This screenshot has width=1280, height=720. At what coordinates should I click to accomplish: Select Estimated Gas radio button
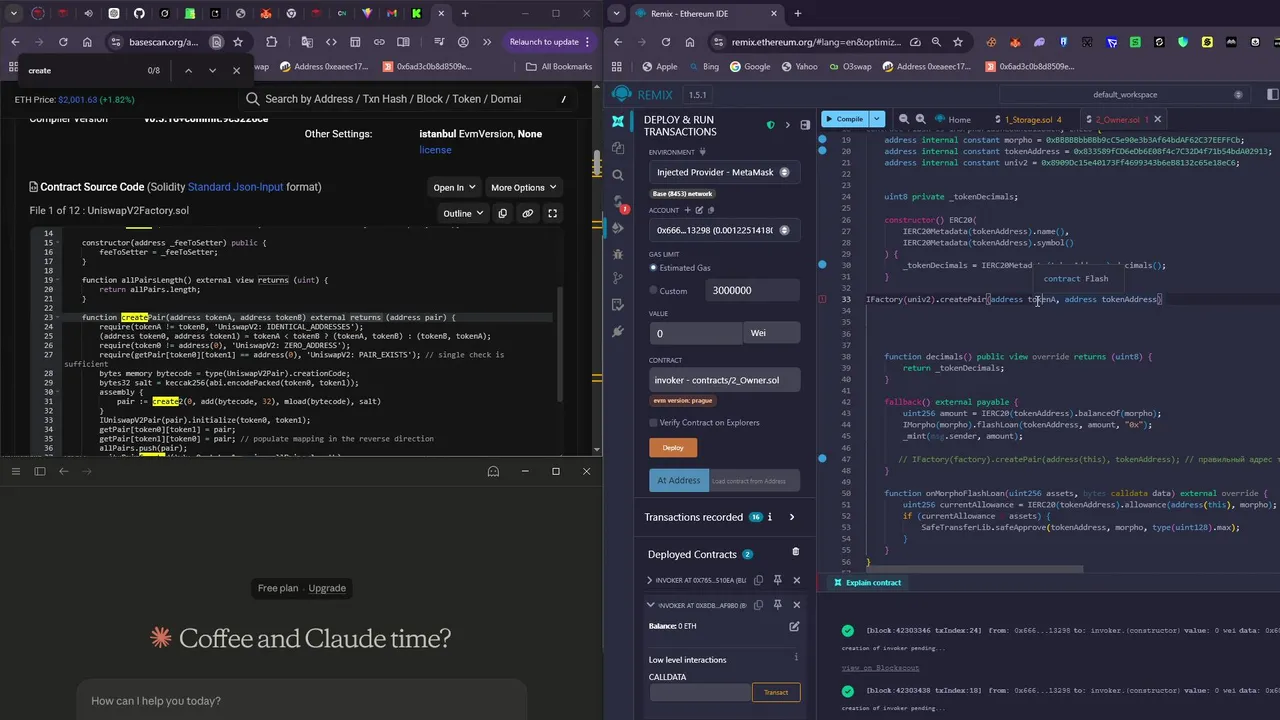point(654,268)
